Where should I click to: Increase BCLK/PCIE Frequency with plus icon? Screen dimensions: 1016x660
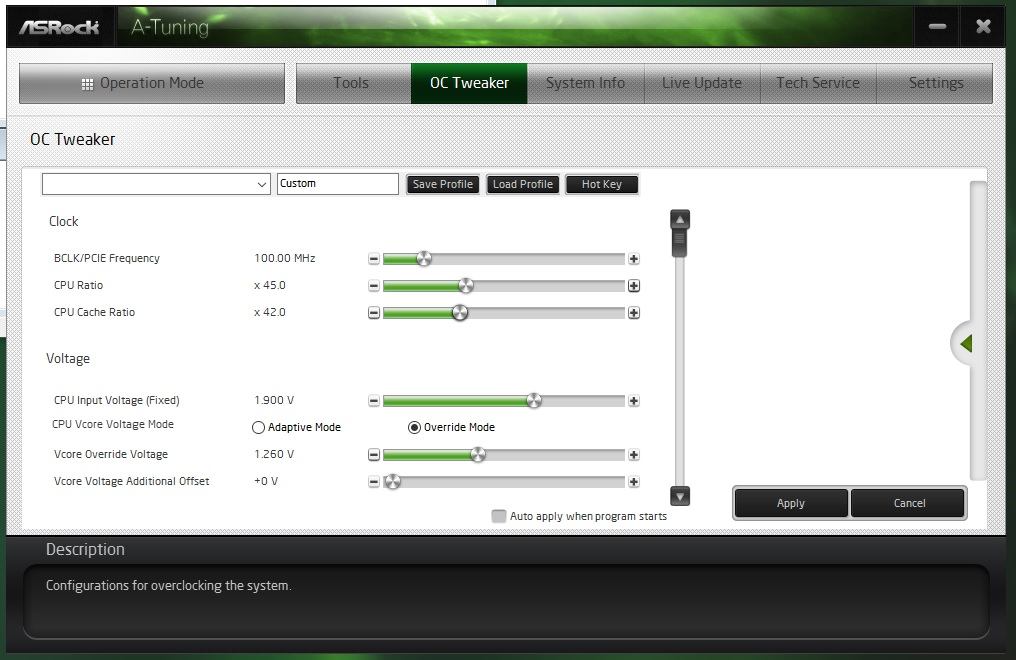(634, 259)
